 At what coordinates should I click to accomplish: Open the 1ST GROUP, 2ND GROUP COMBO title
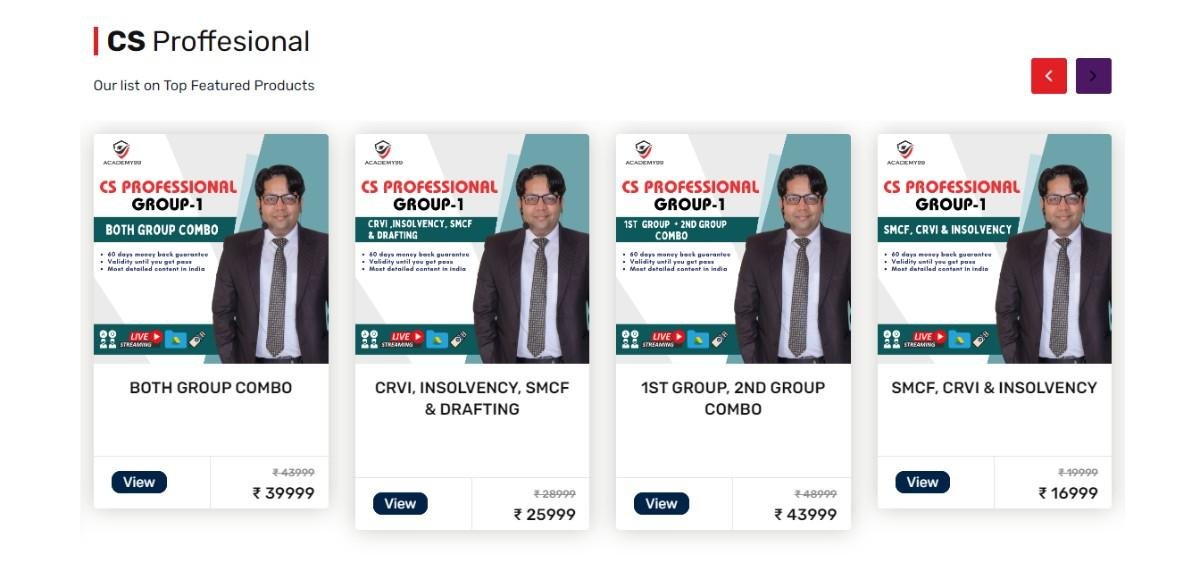click(x=733, y=398)
